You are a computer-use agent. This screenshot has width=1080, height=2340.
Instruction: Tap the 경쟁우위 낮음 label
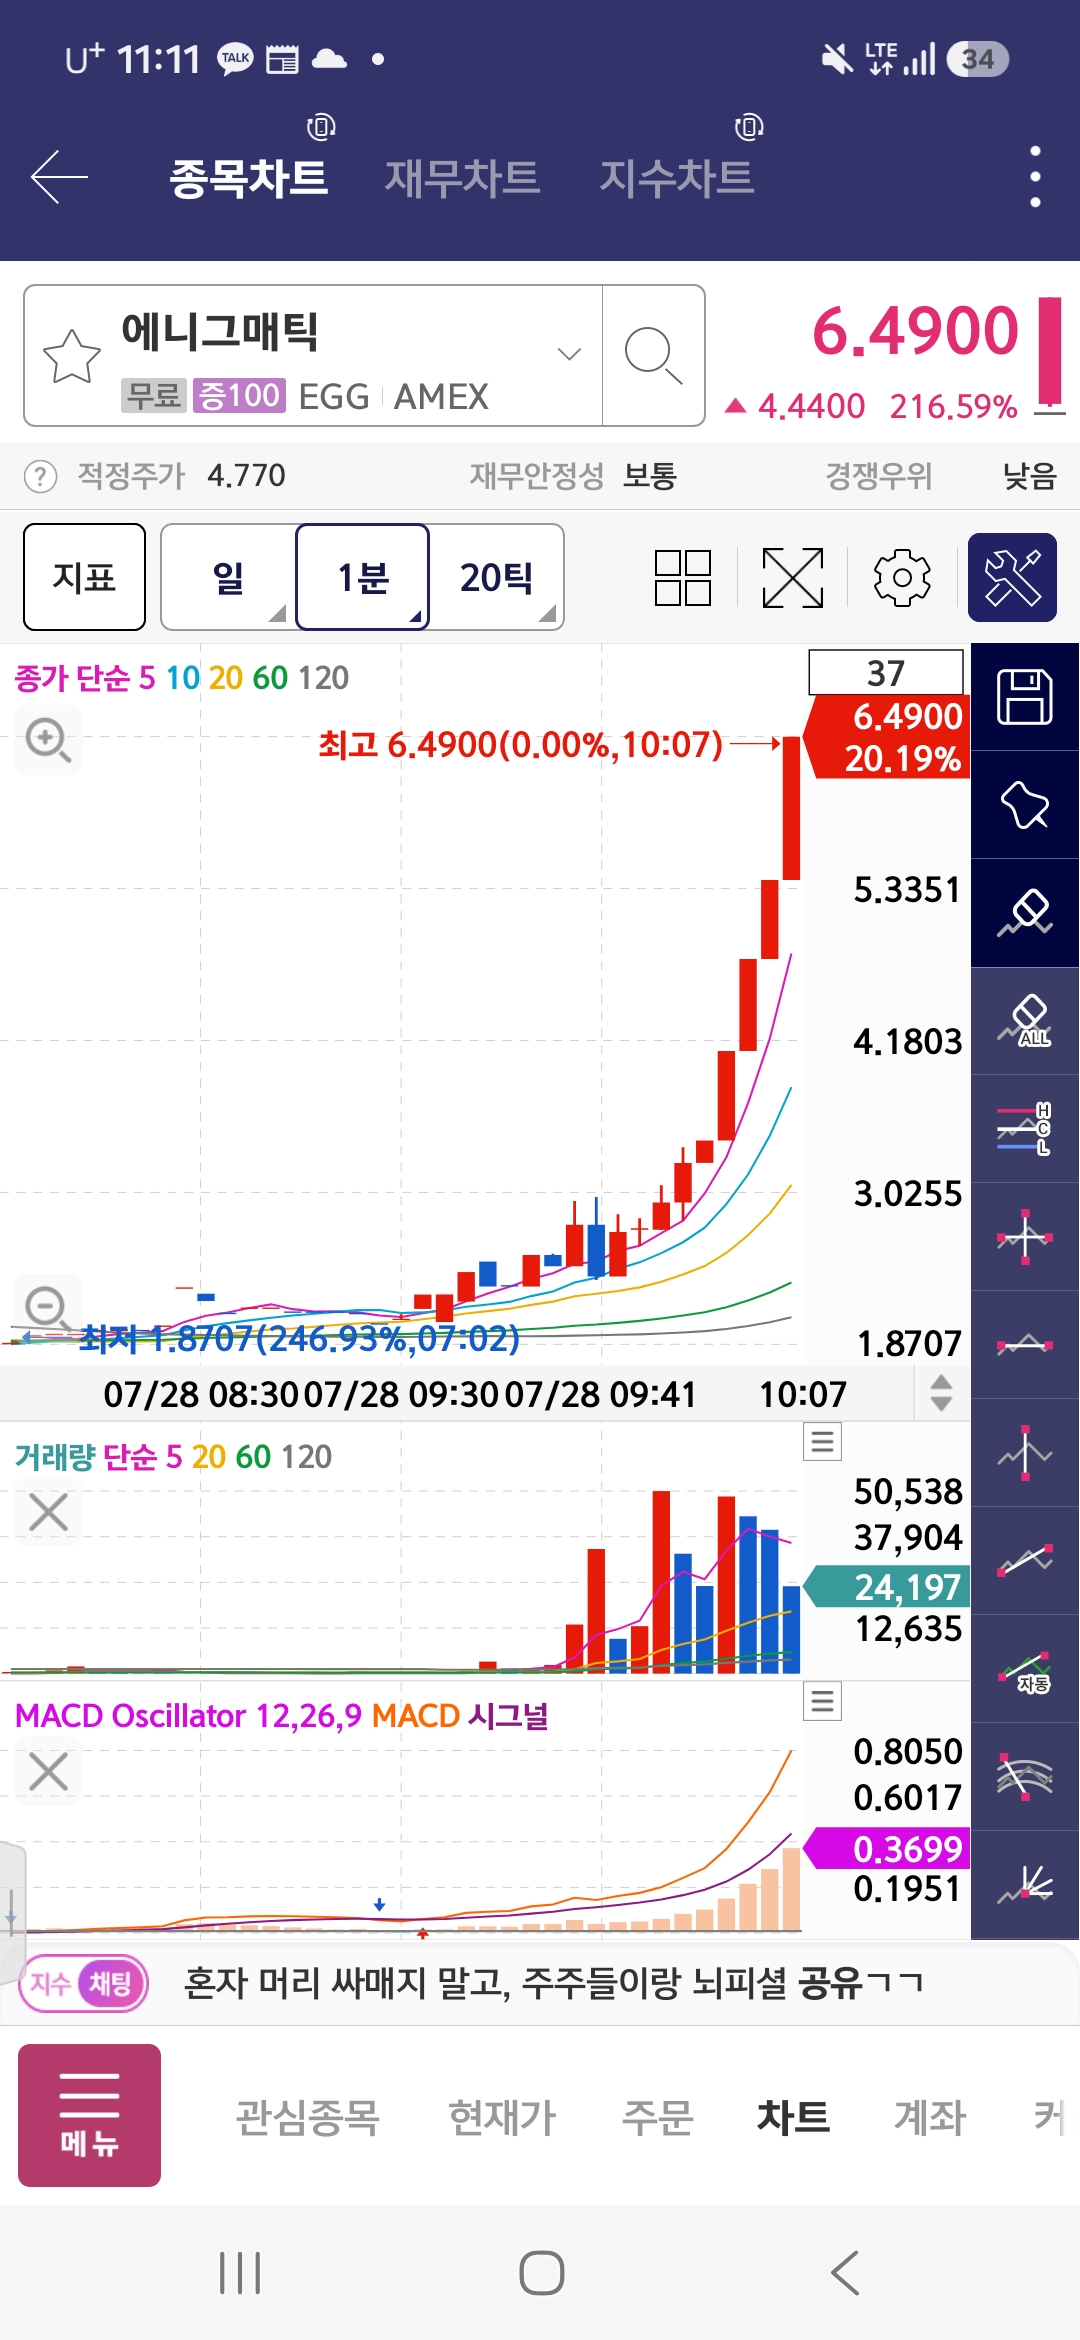(940, 476)
